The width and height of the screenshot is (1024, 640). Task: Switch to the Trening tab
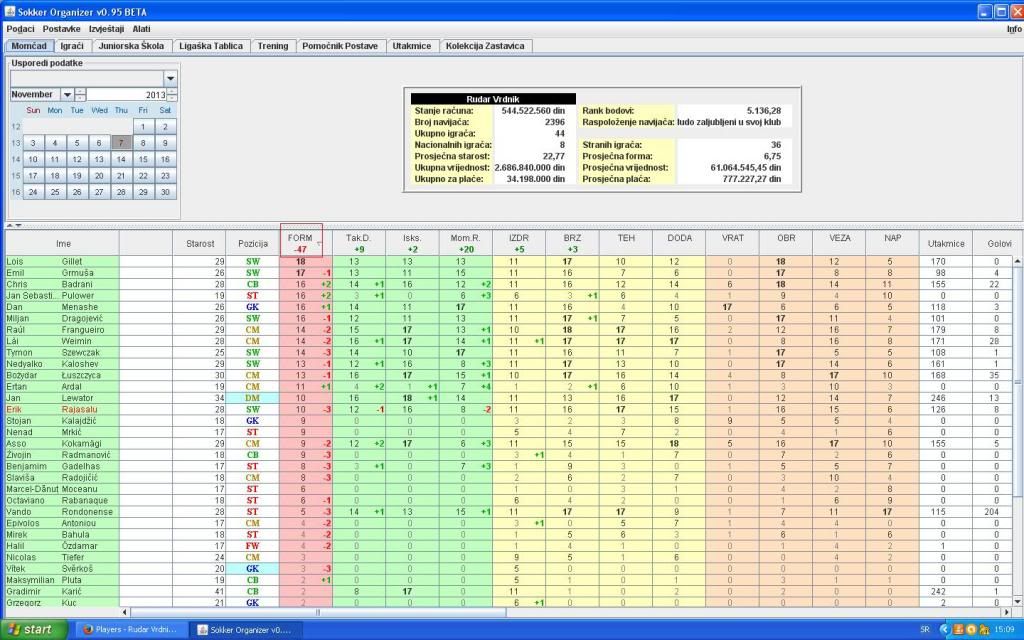coord(272,46)
